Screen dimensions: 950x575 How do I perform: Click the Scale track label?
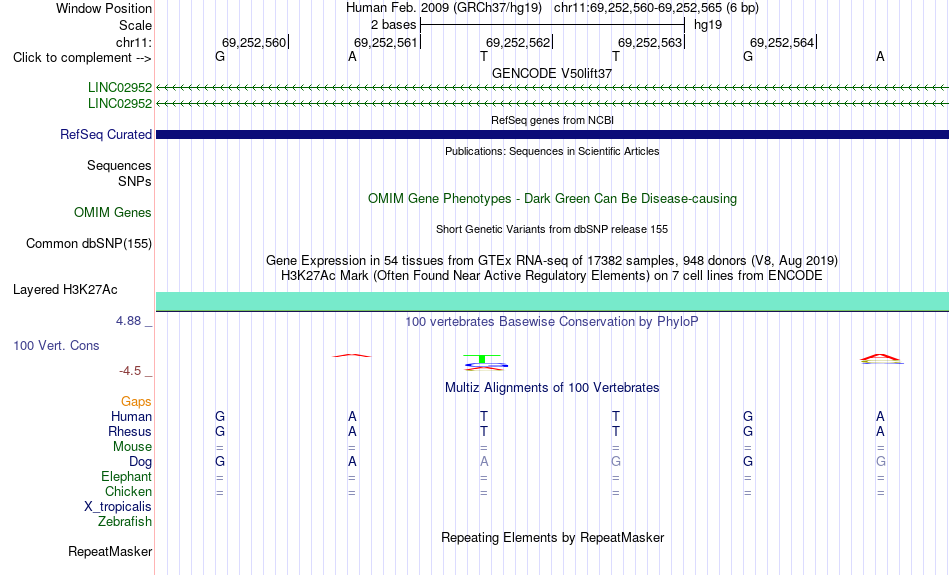[135, 25]
